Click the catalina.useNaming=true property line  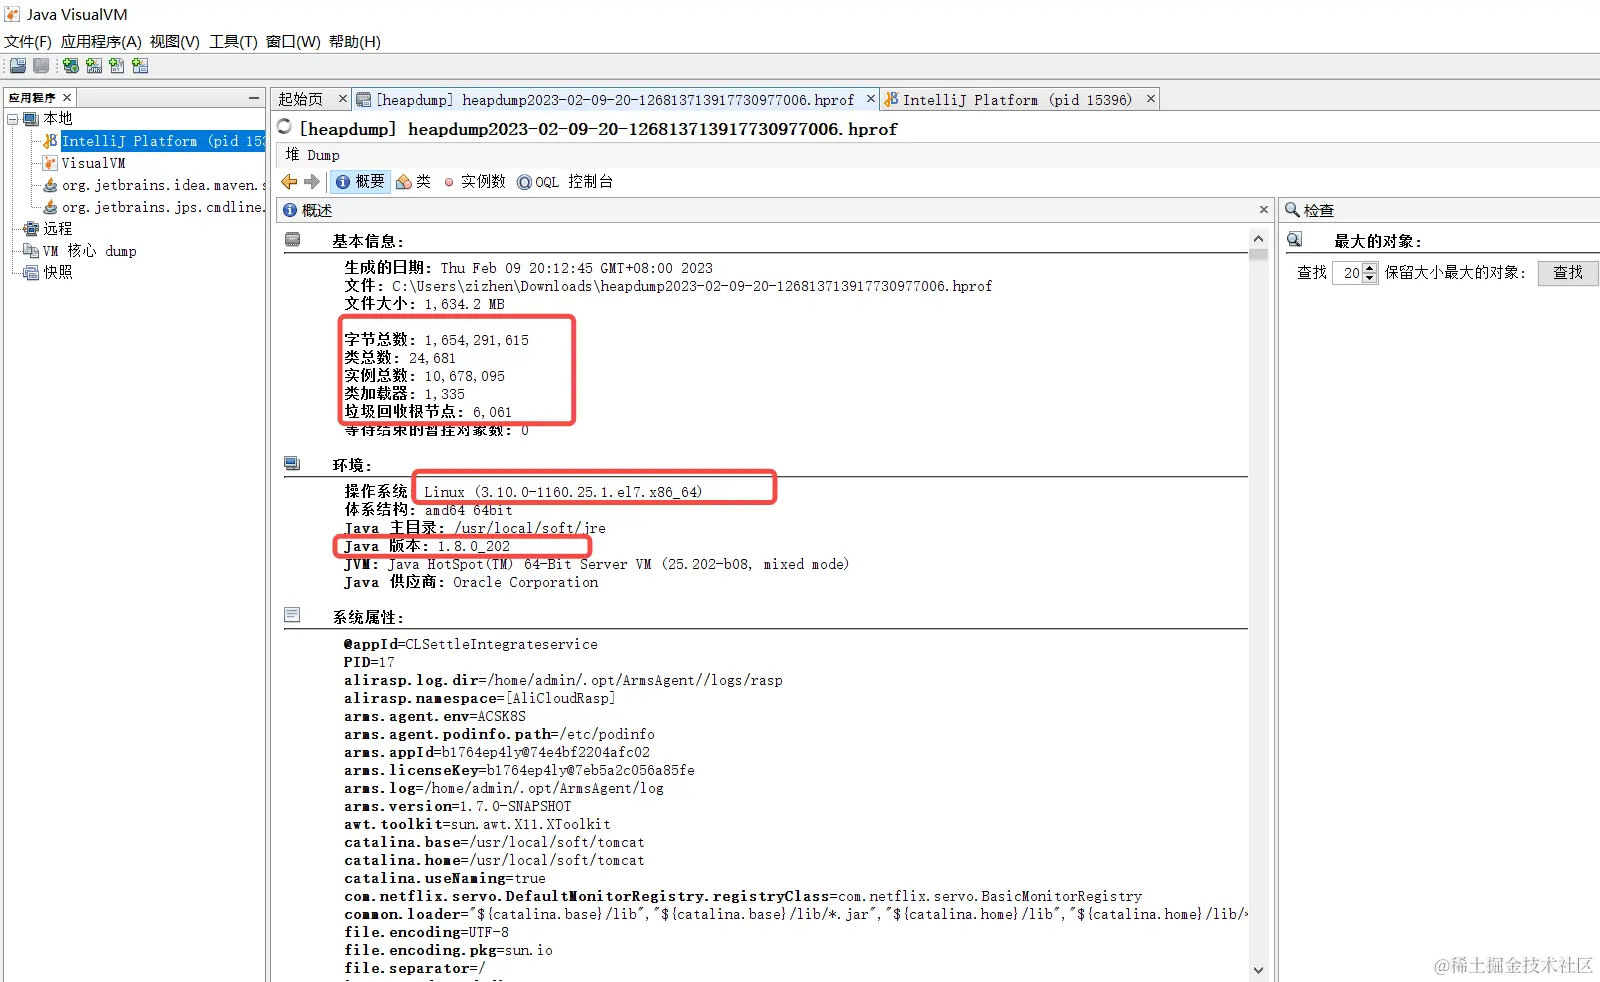point(445,878)
